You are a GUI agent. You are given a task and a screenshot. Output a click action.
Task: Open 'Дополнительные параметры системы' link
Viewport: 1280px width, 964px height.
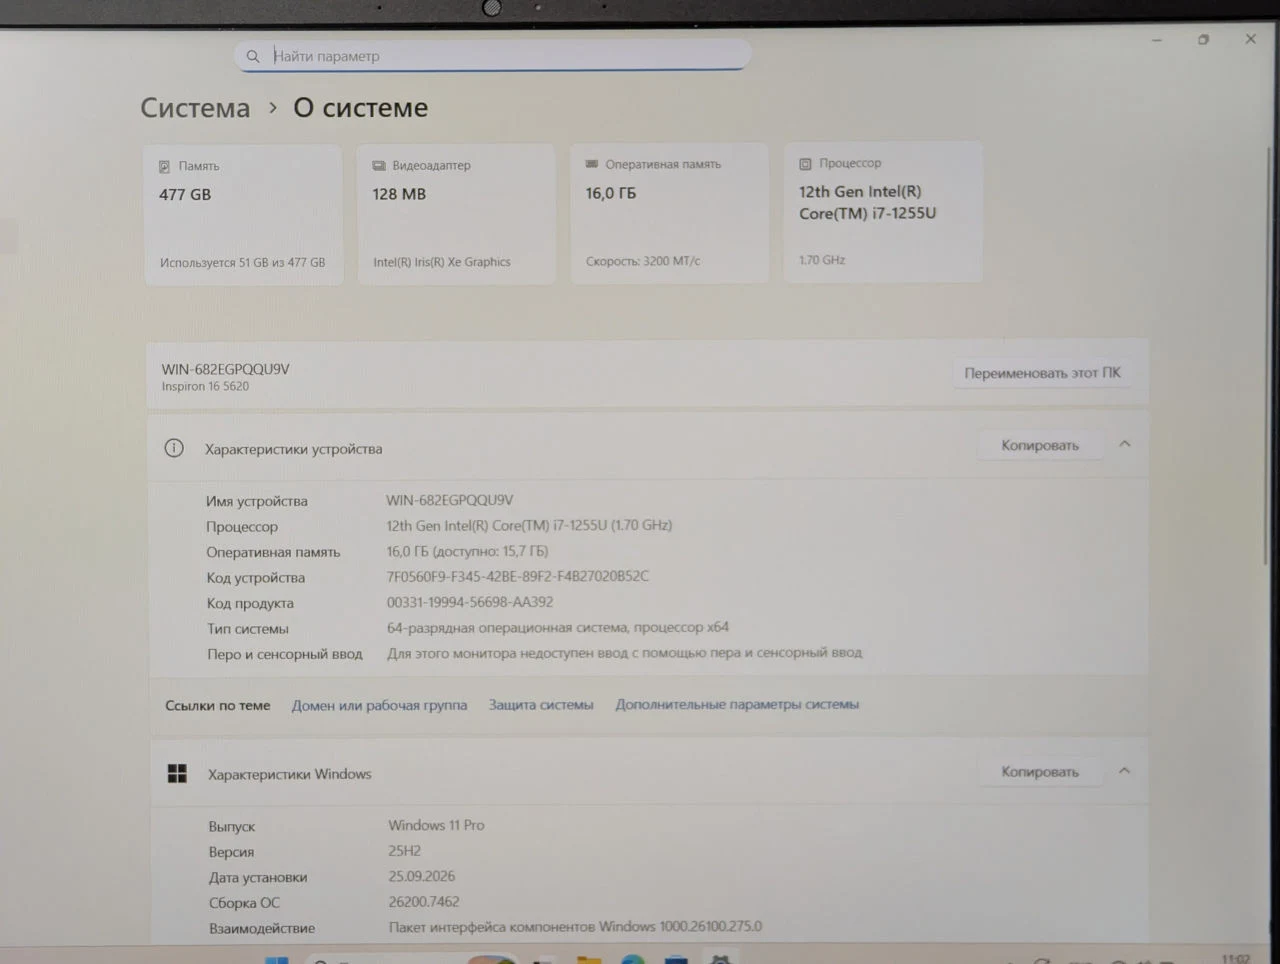pos(737,704)
